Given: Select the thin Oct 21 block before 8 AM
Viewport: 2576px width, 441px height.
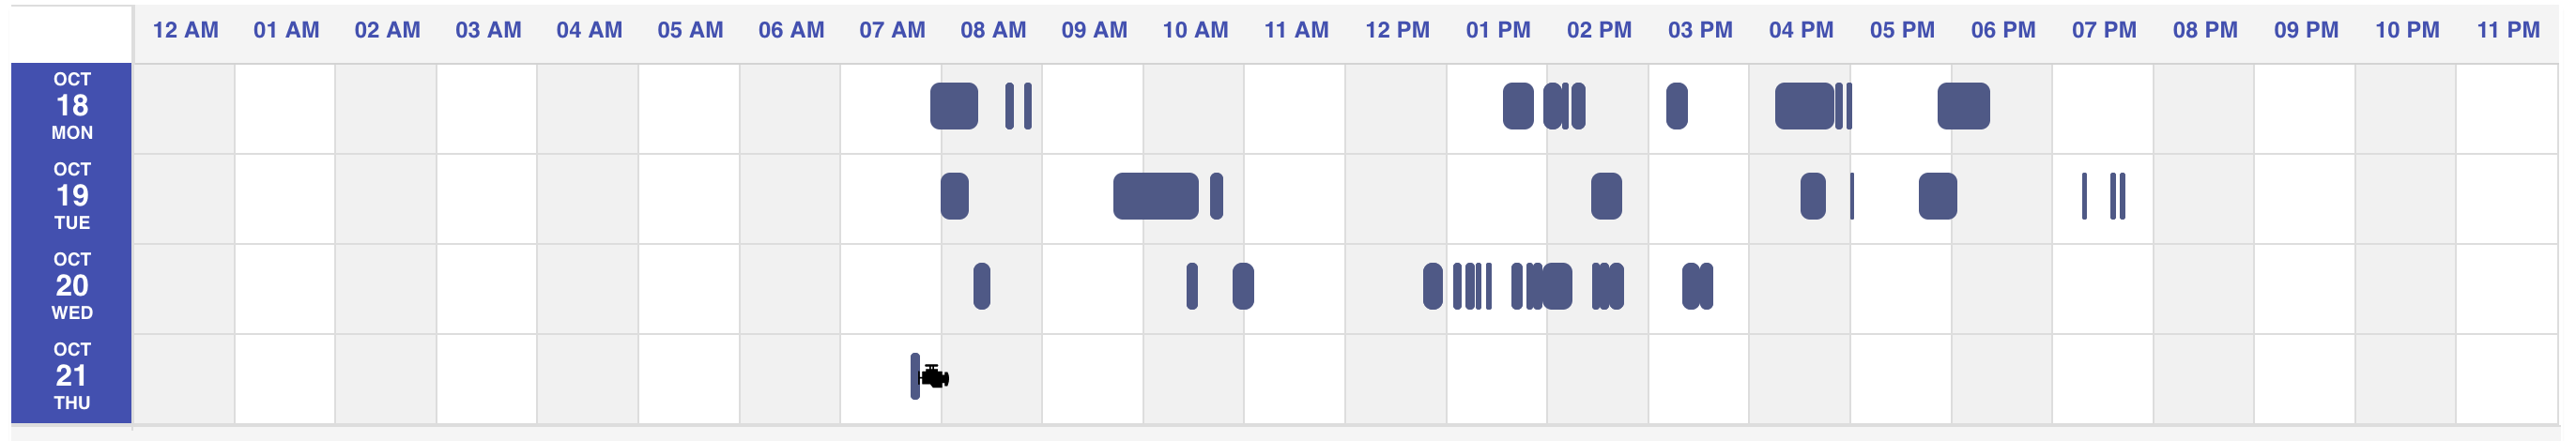Looking at the screenshot, I should point(915,376).
